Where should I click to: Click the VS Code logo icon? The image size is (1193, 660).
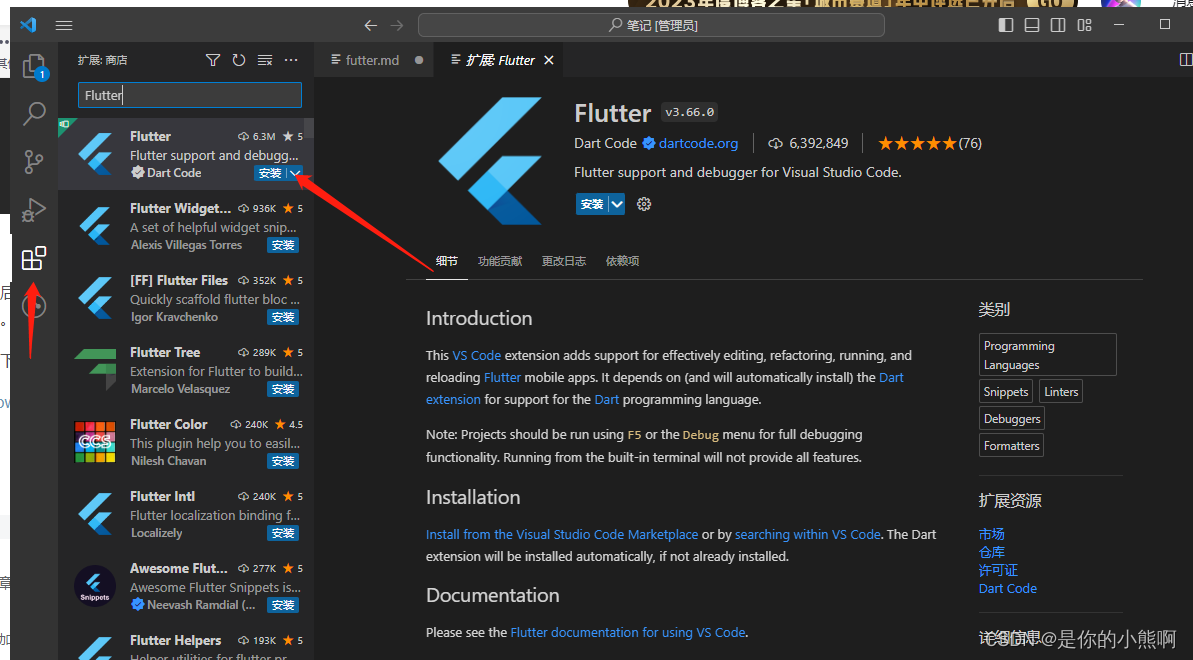28,24
